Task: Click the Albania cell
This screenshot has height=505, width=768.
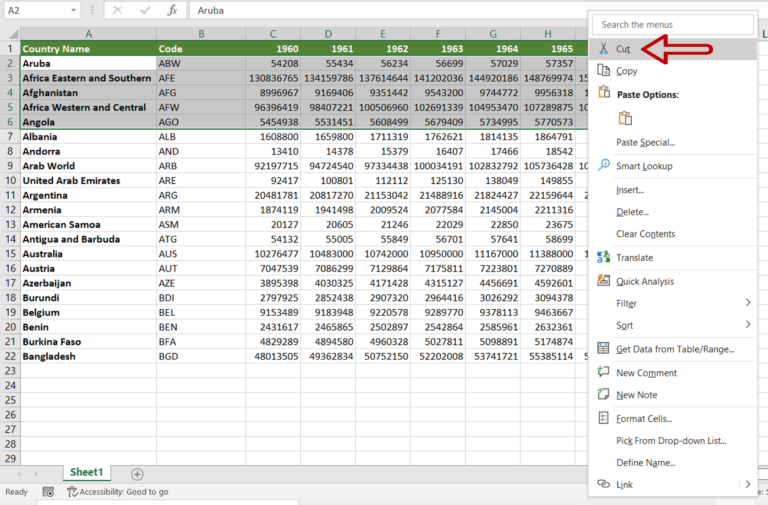Action: tap(88, 137)
